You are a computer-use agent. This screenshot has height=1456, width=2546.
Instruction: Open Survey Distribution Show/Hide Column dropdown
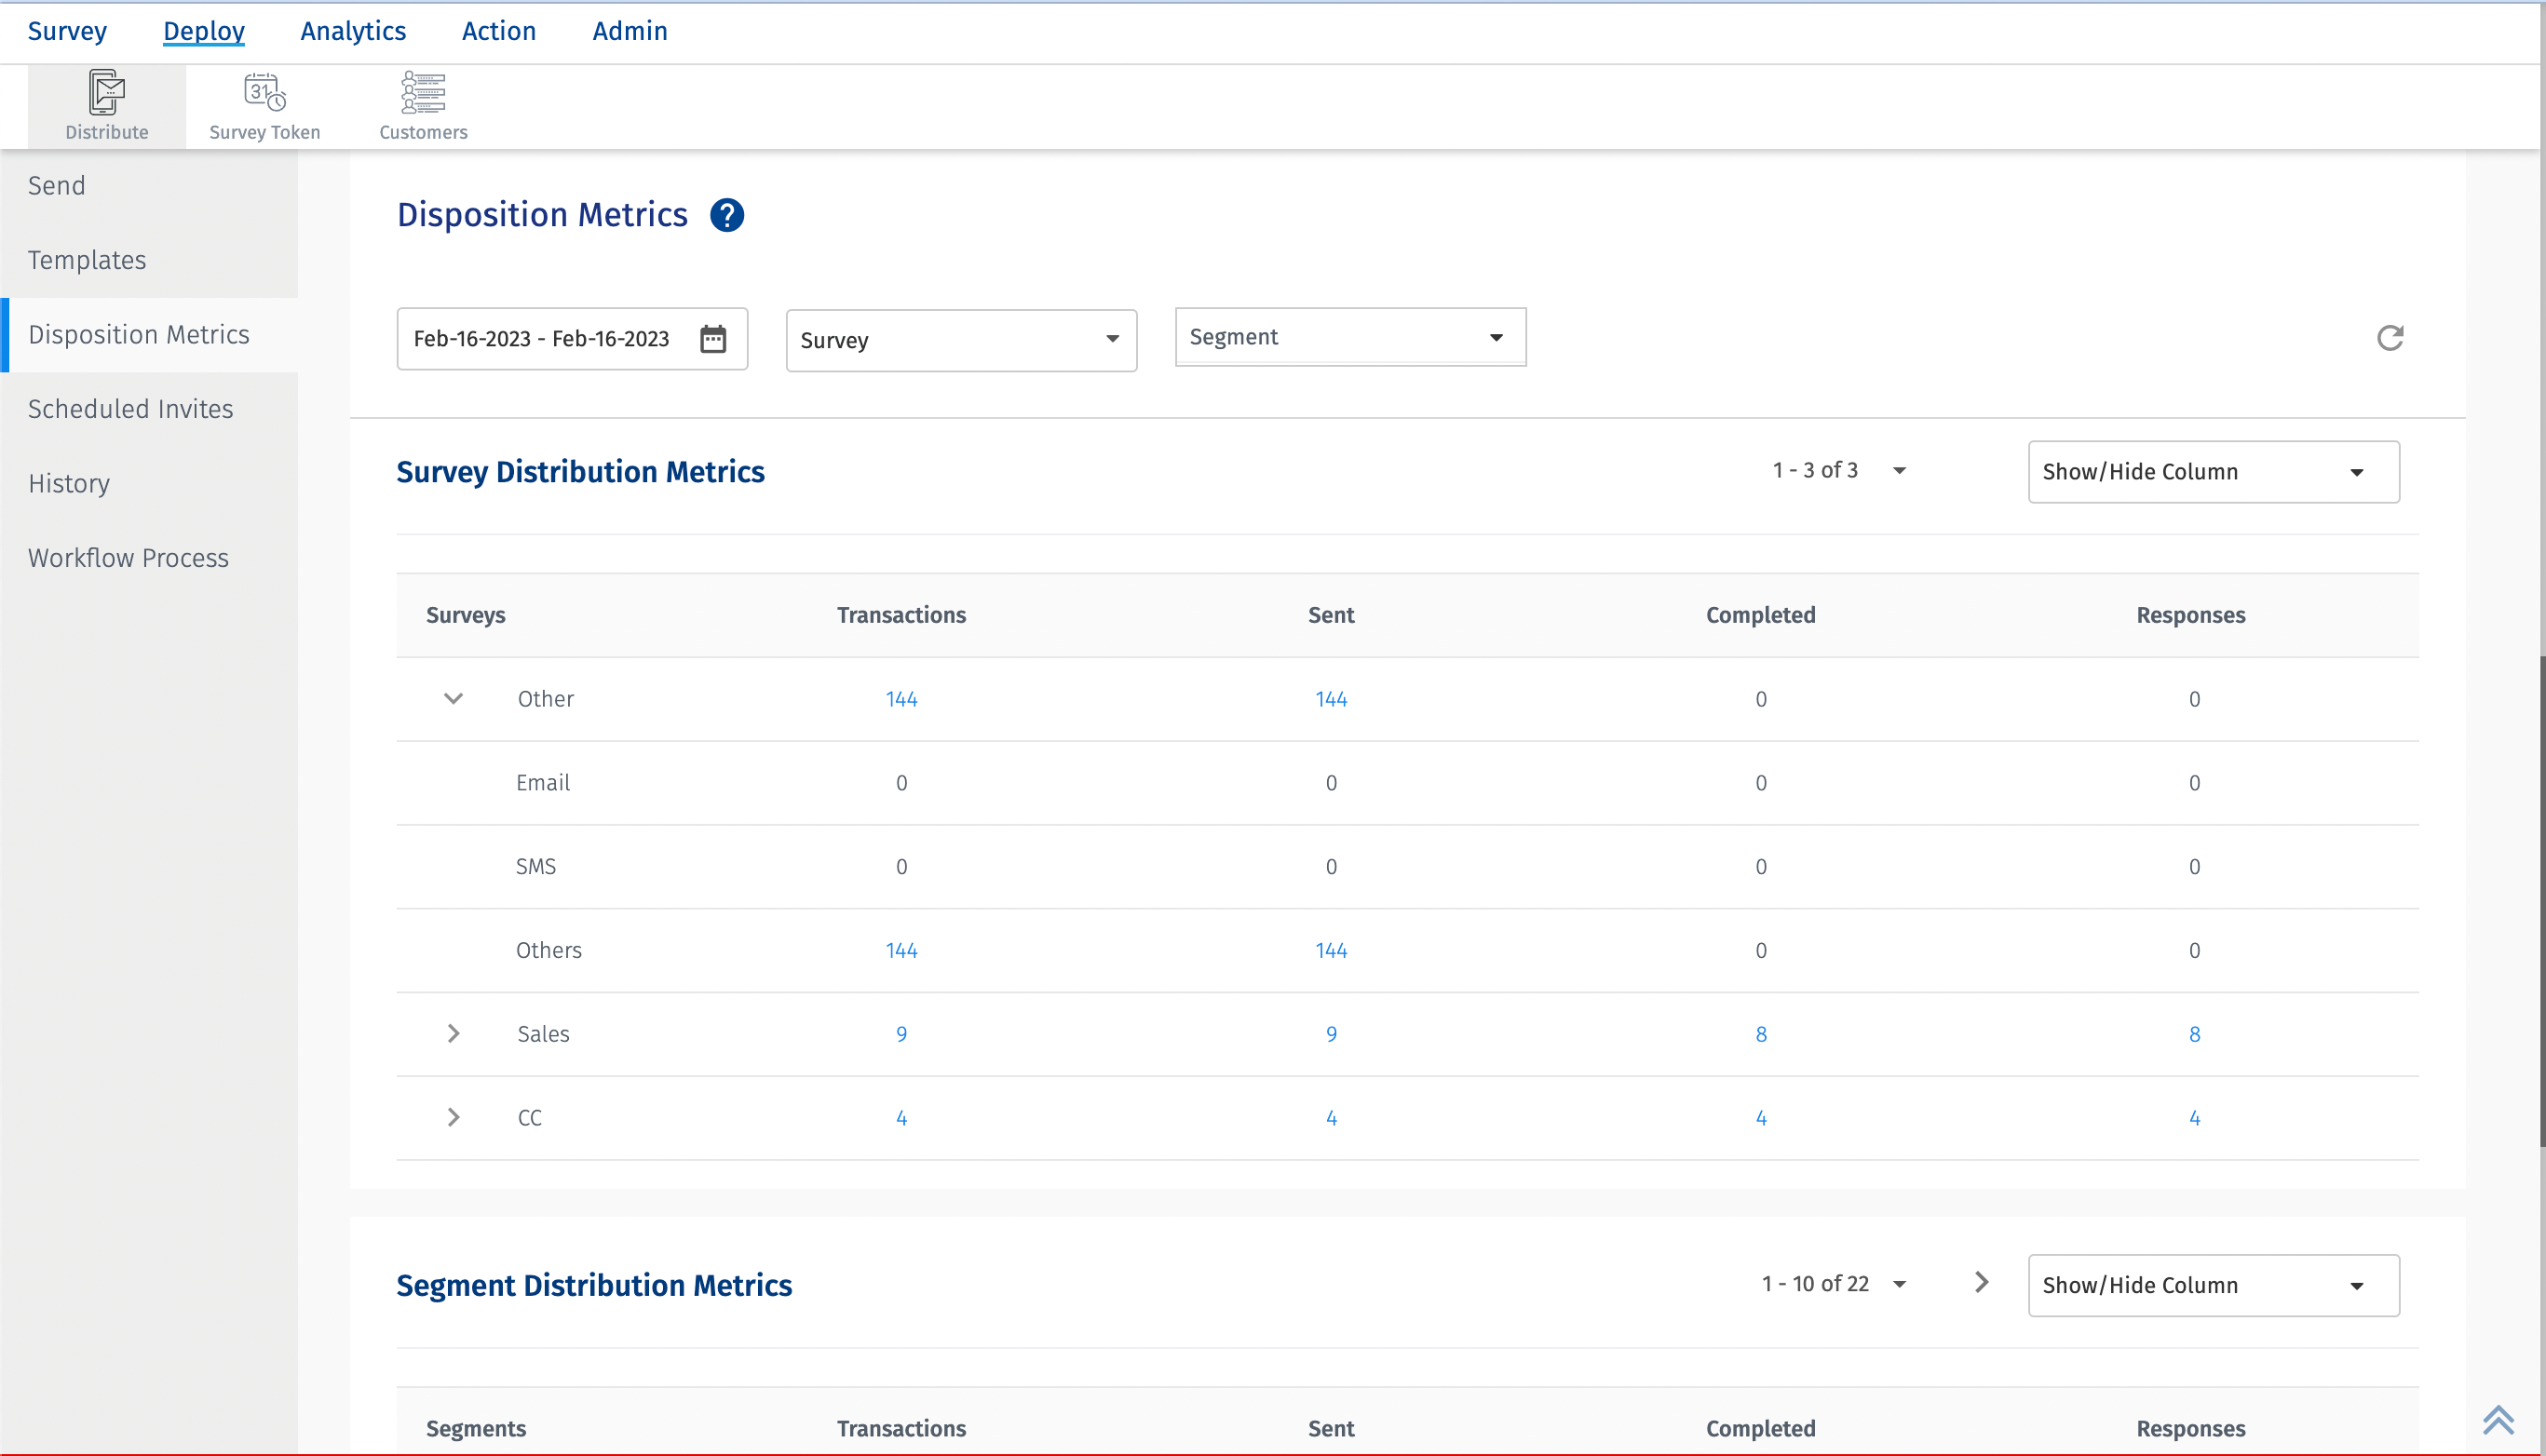2213,472
